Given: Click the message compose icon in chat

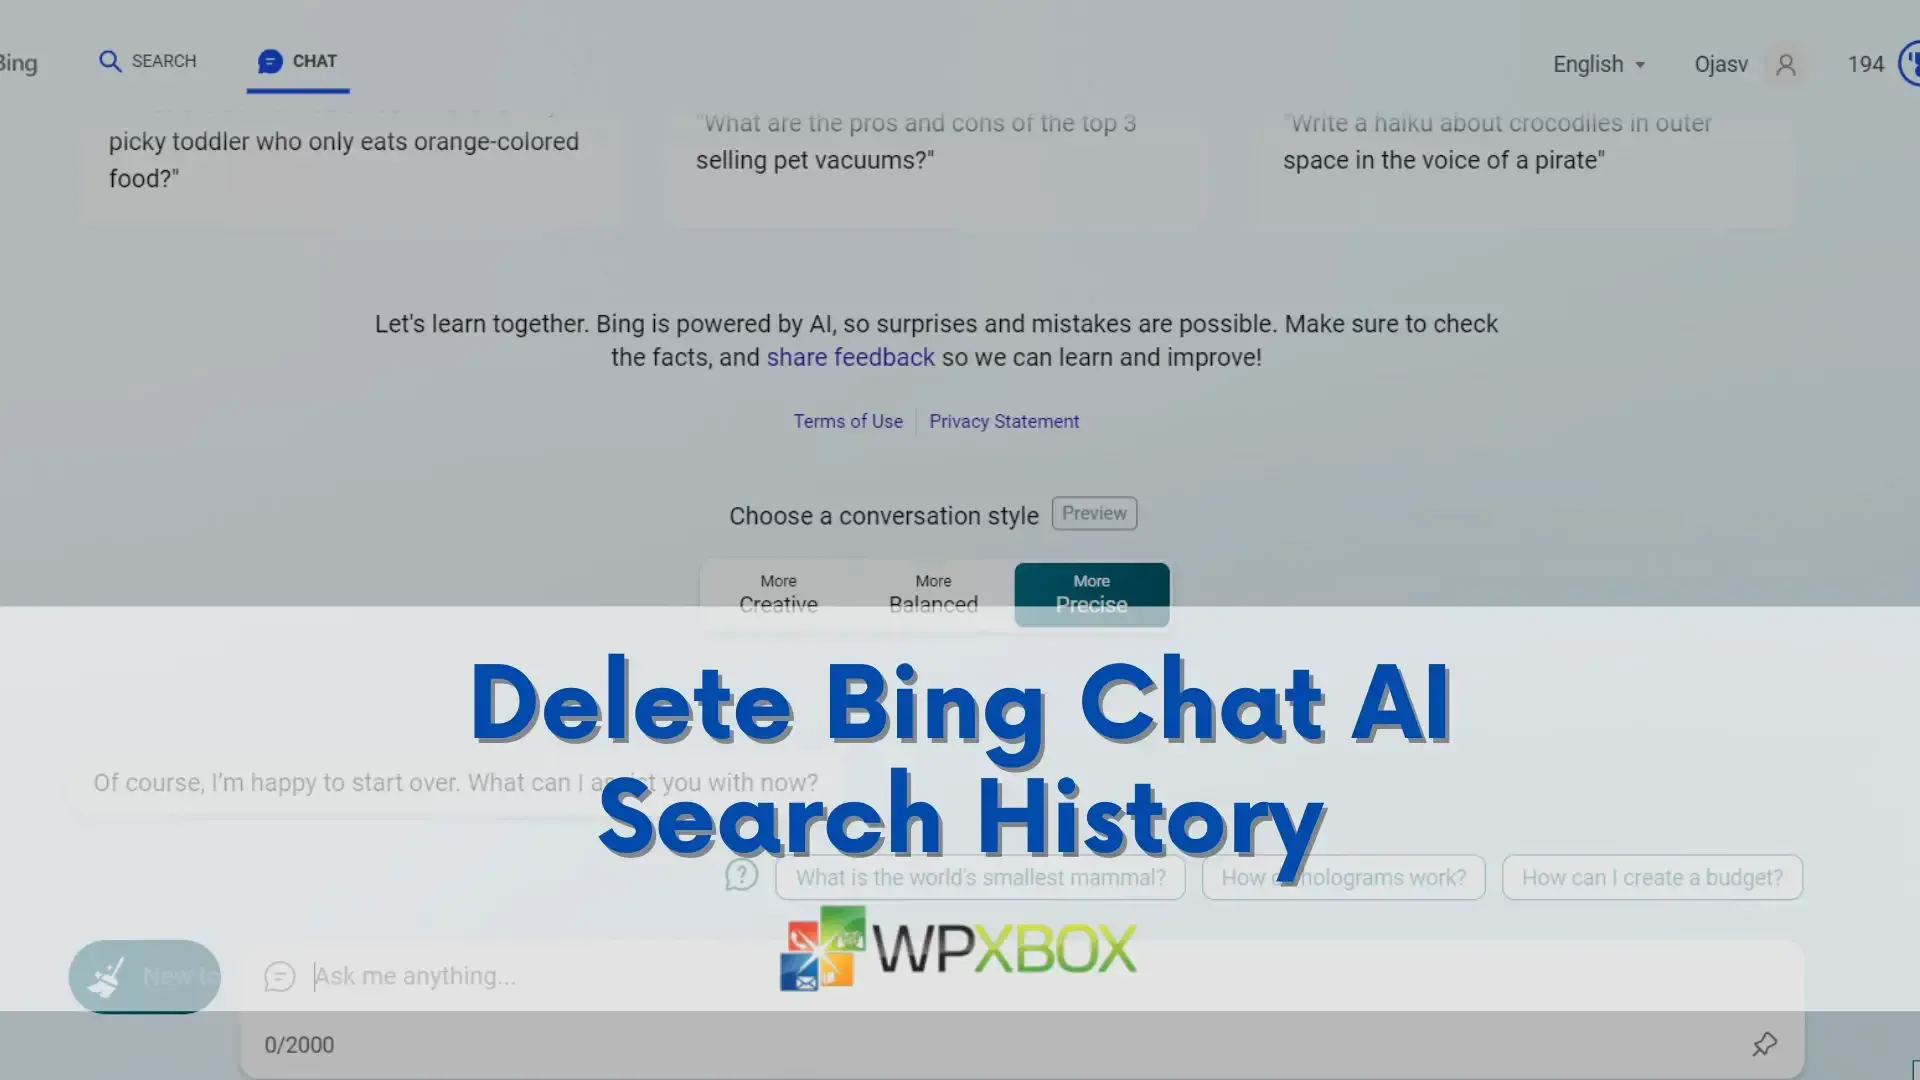Looking at the screenshot, I should coord(280,976).
